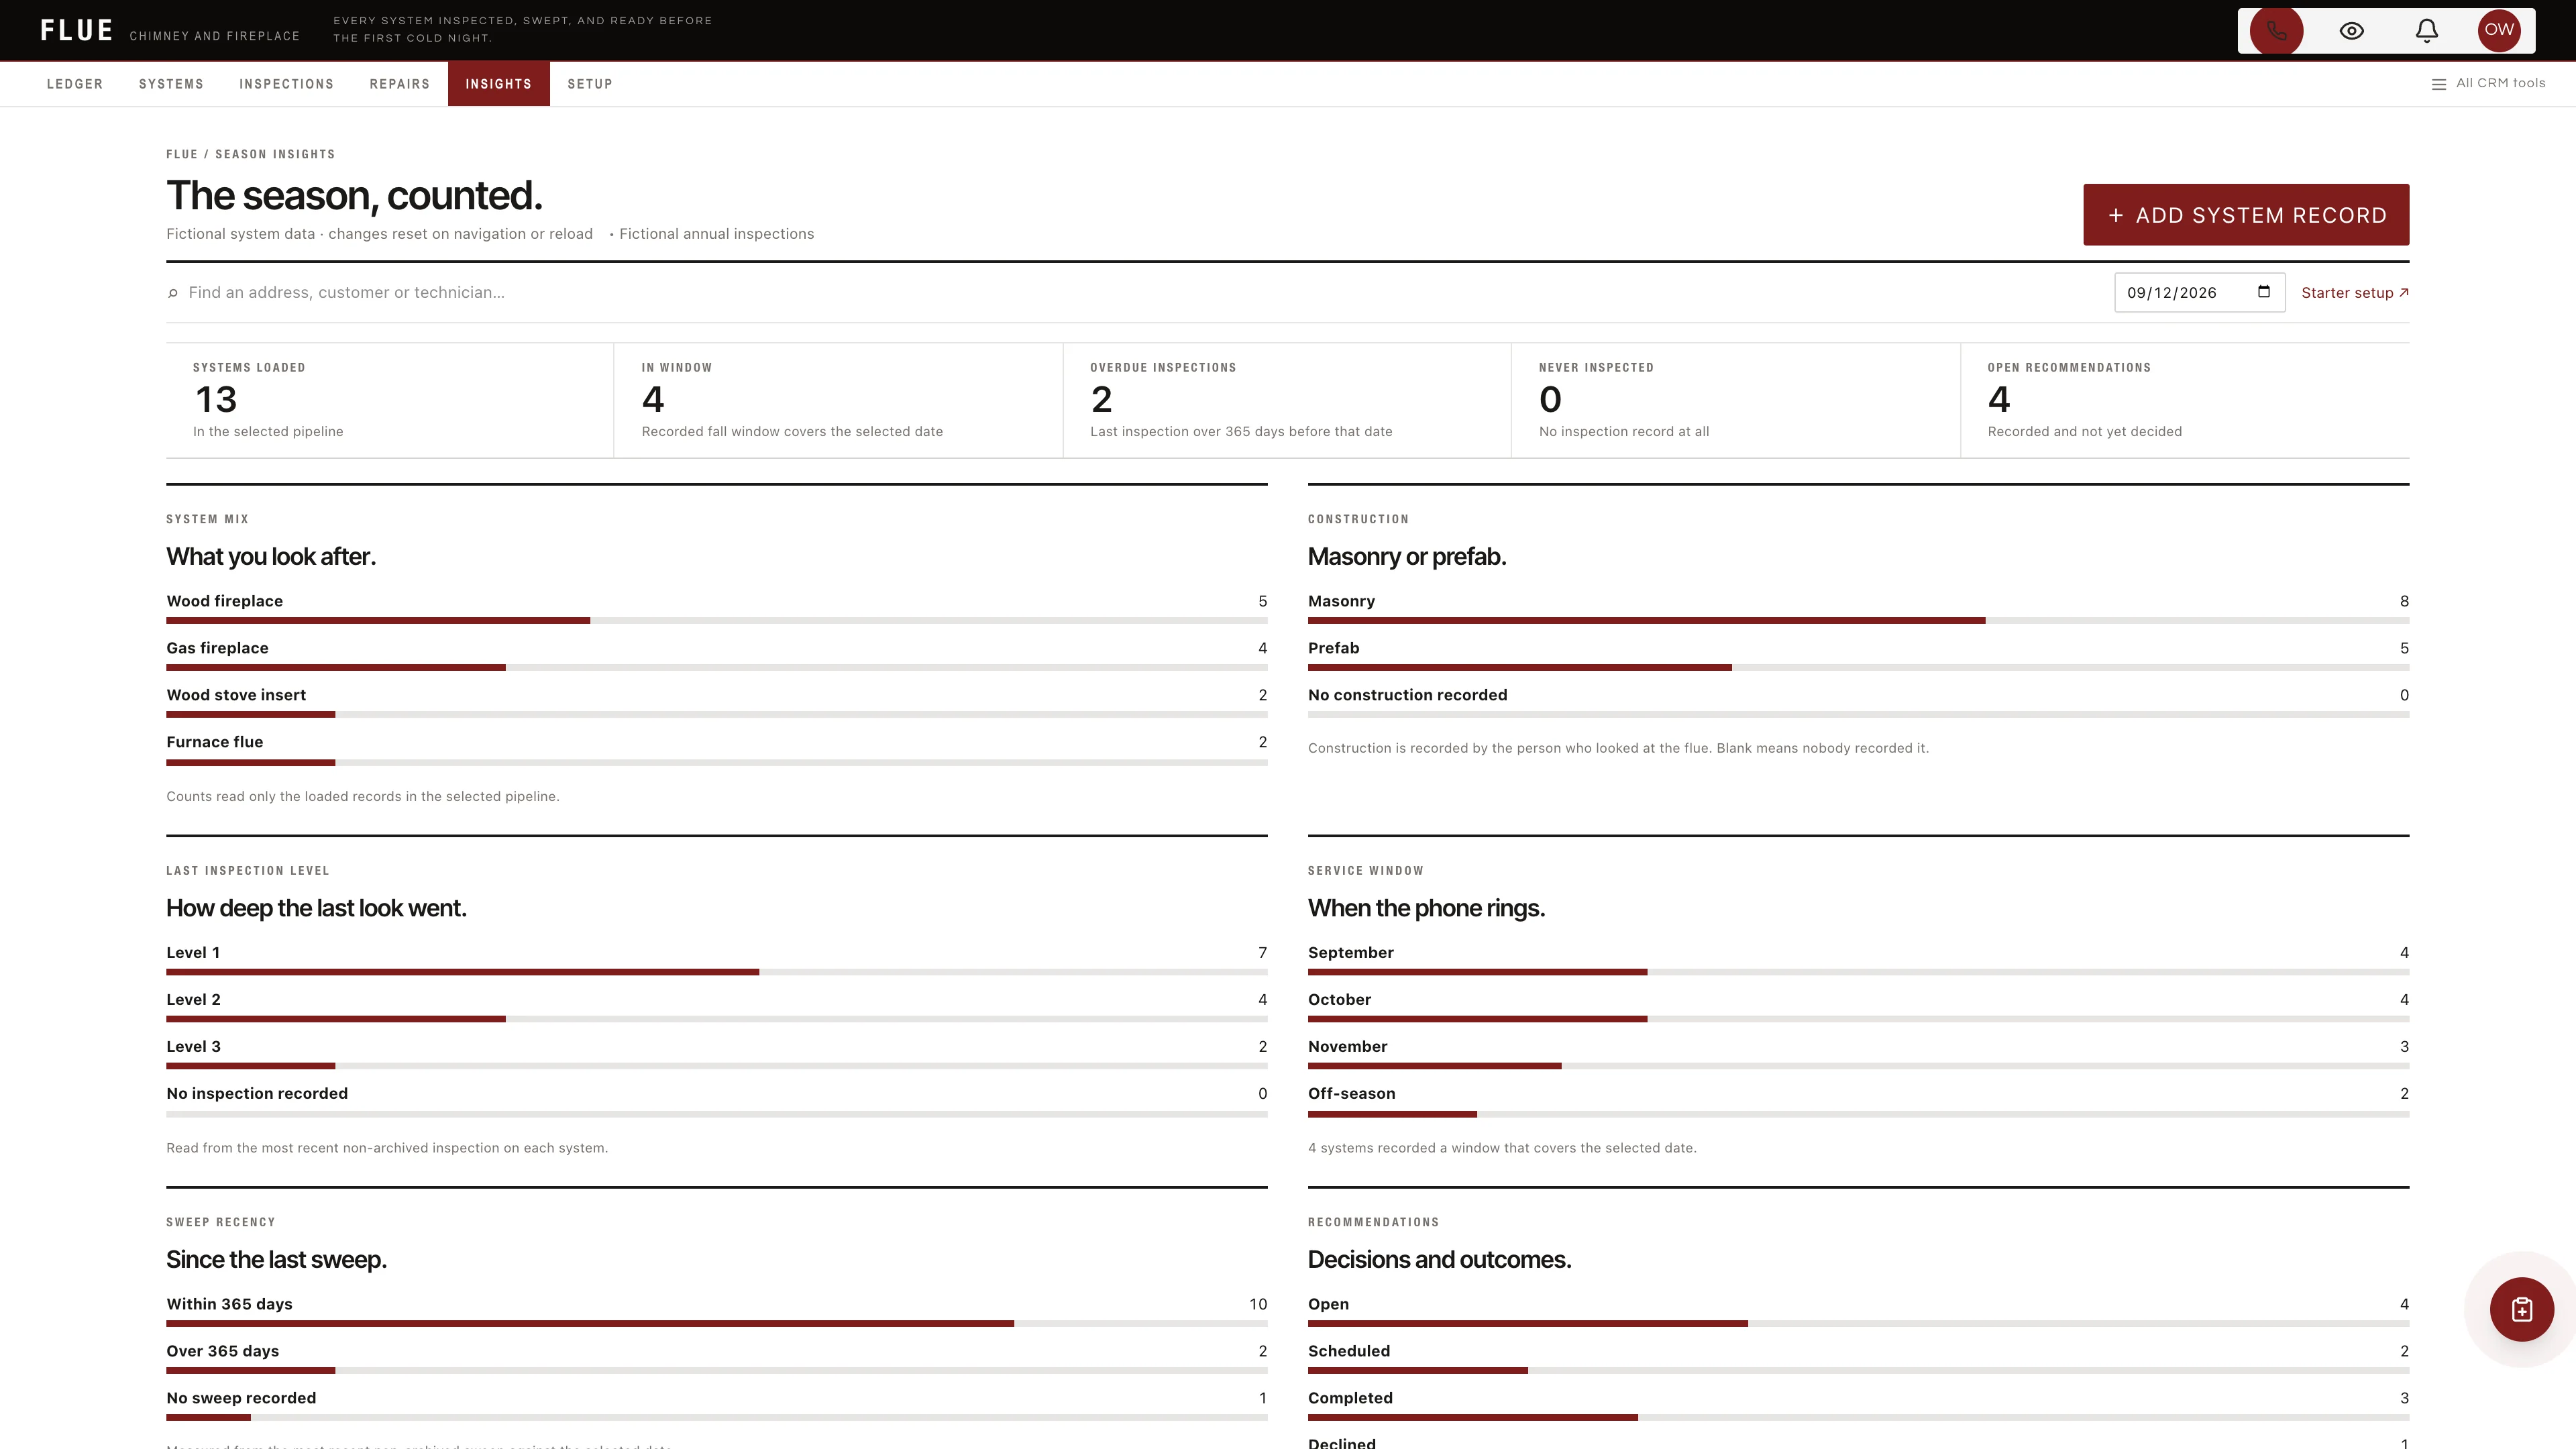The image size is (2576, 1449).
Task: Click the Overdue Inspections 2 card
Action: 1287,401
